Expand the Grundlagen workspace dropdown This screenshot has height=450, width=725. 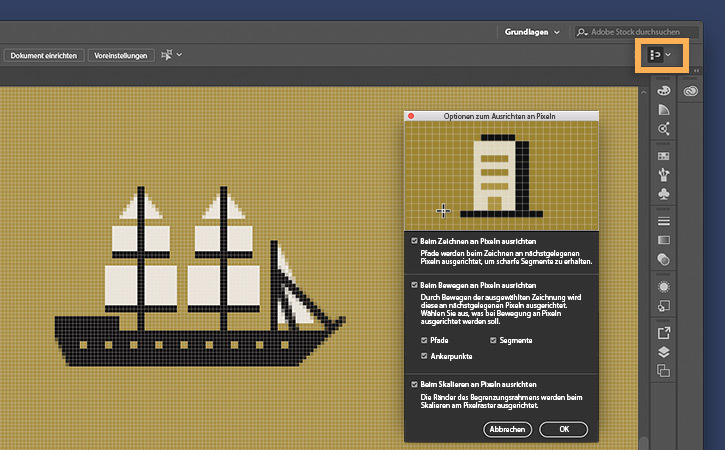(x=556, y=32)
